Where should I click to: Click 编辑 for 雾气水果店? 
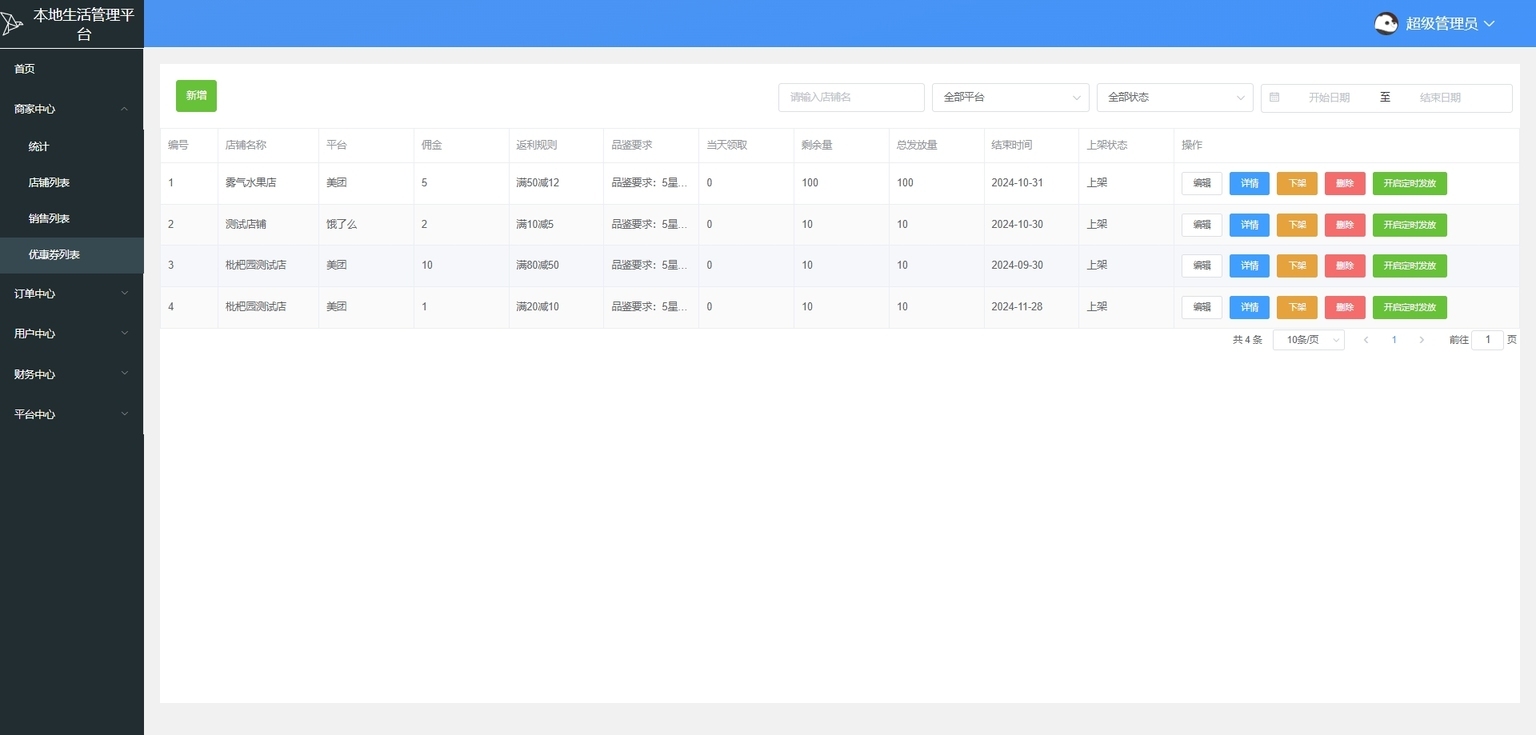1202,184
